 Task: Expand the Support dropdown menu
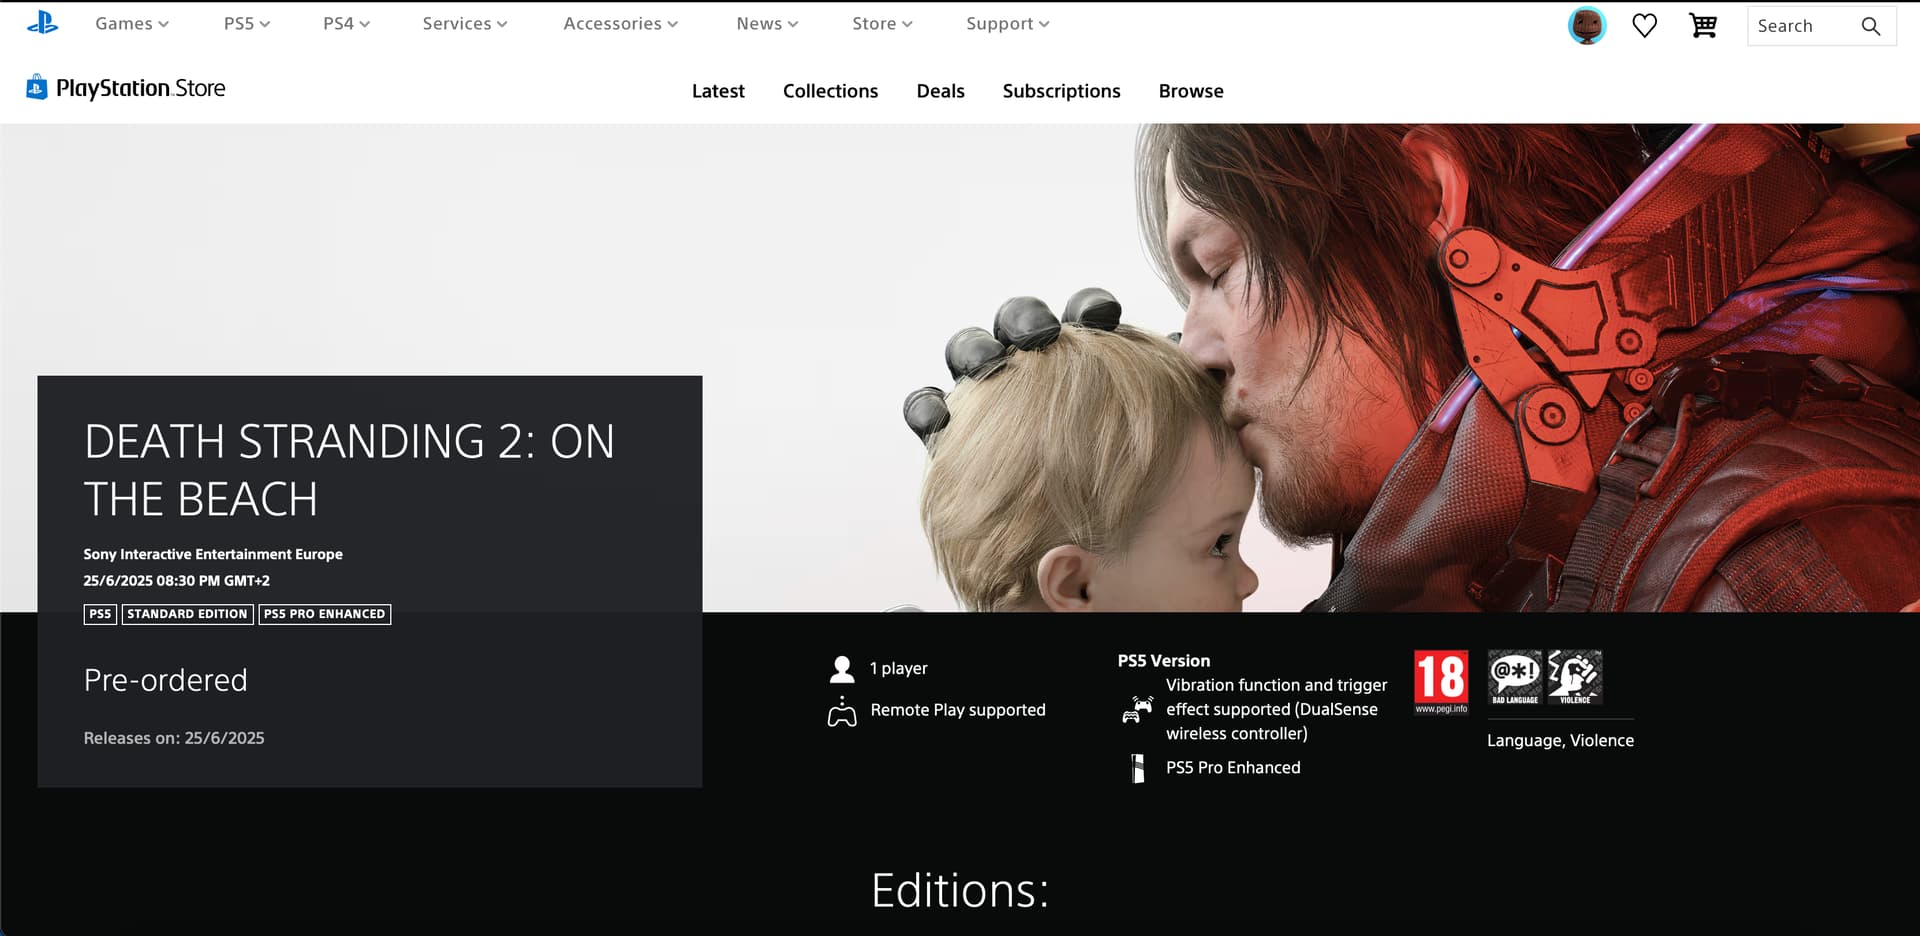(x=1008, y=24)
